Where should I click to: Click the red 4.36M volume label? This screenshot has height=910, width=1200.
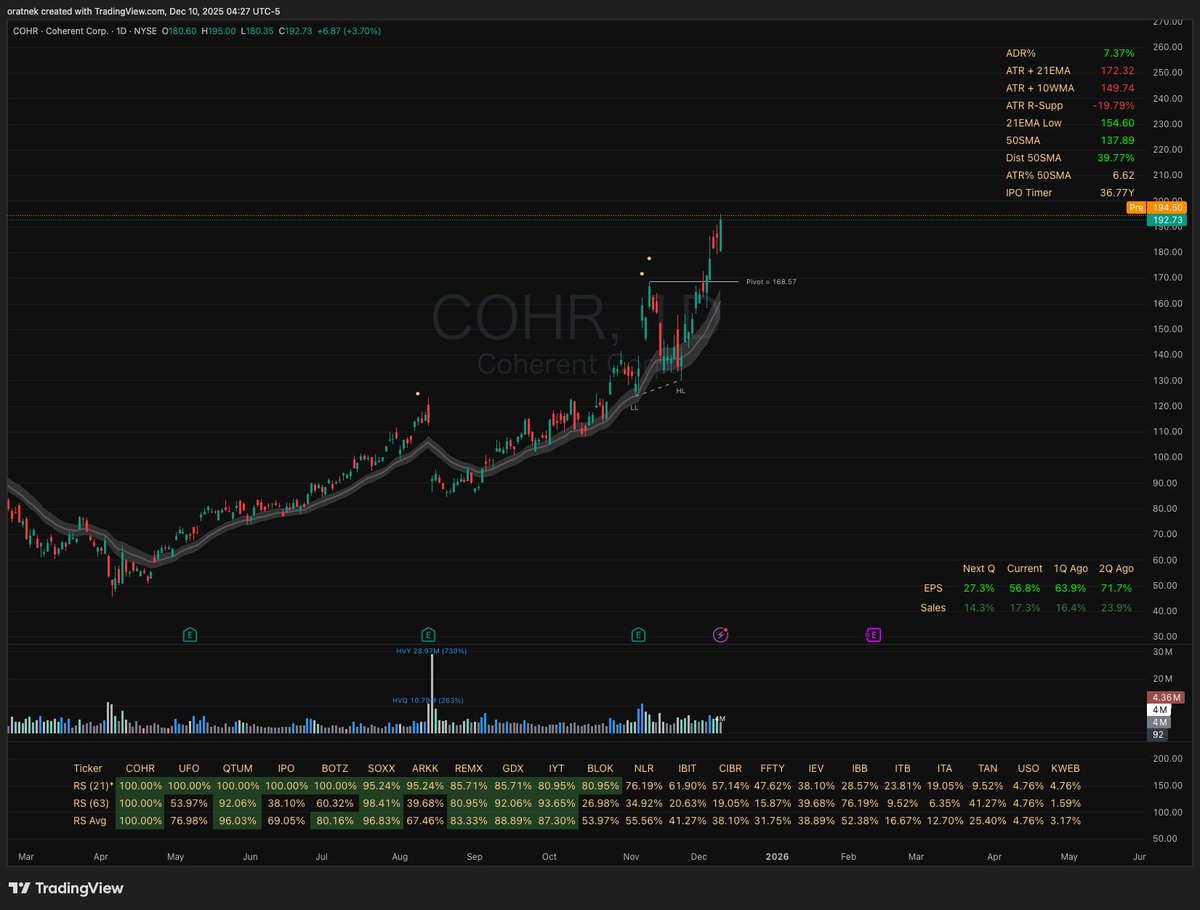pyautogui.click(x=1167, y=696)
